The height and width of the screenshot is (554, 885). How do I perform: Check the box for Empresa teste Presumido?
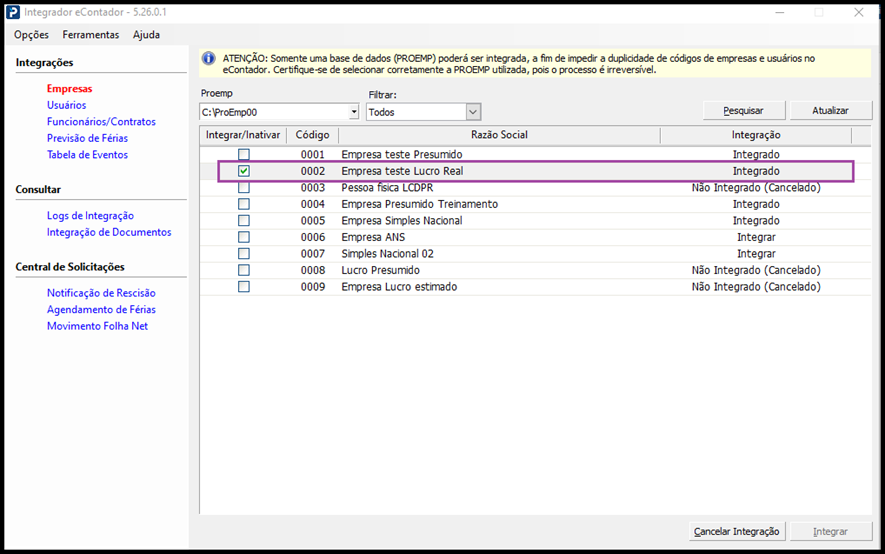tap(243, 155)
